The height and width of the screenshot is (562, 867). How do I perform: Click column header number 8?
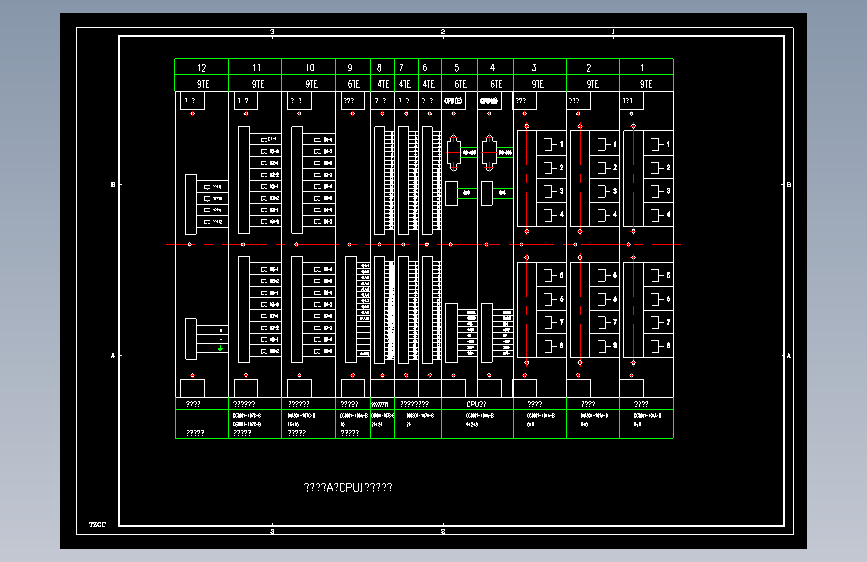coord(379,67)
